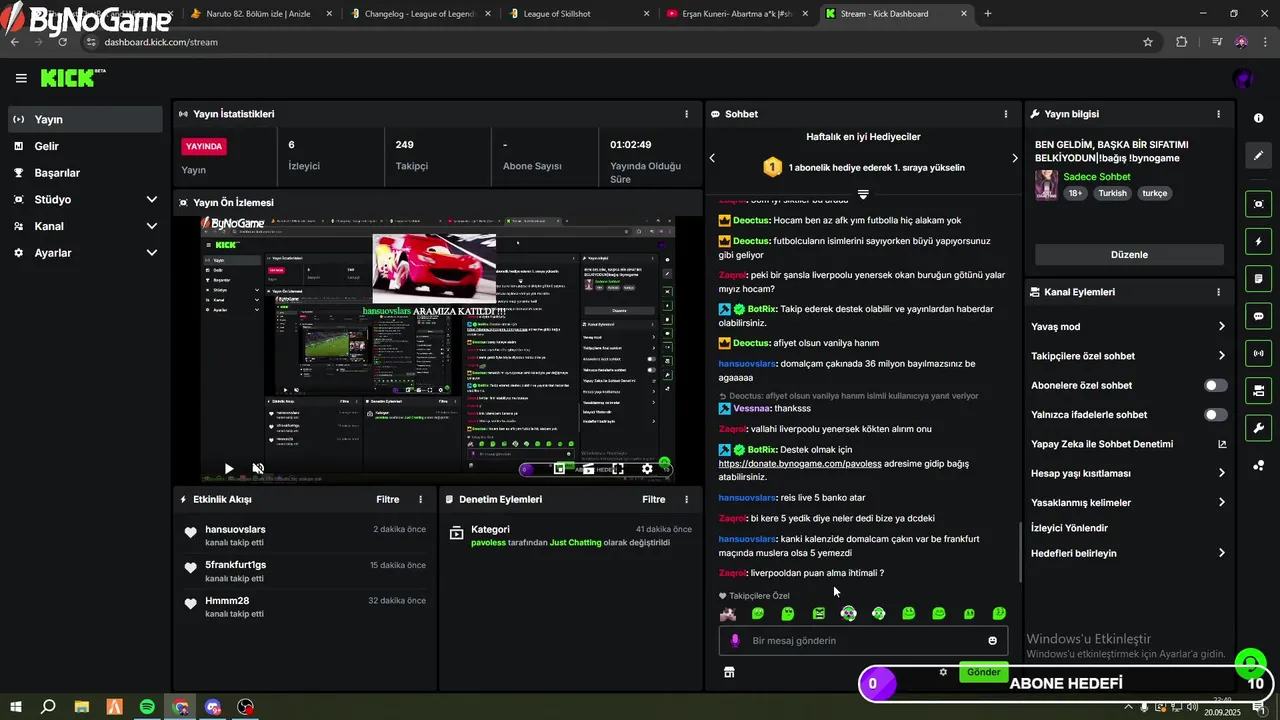The height and width of the screenshot is (720, 1280).
Task: Open Windows Start menu
Action: 17,707
